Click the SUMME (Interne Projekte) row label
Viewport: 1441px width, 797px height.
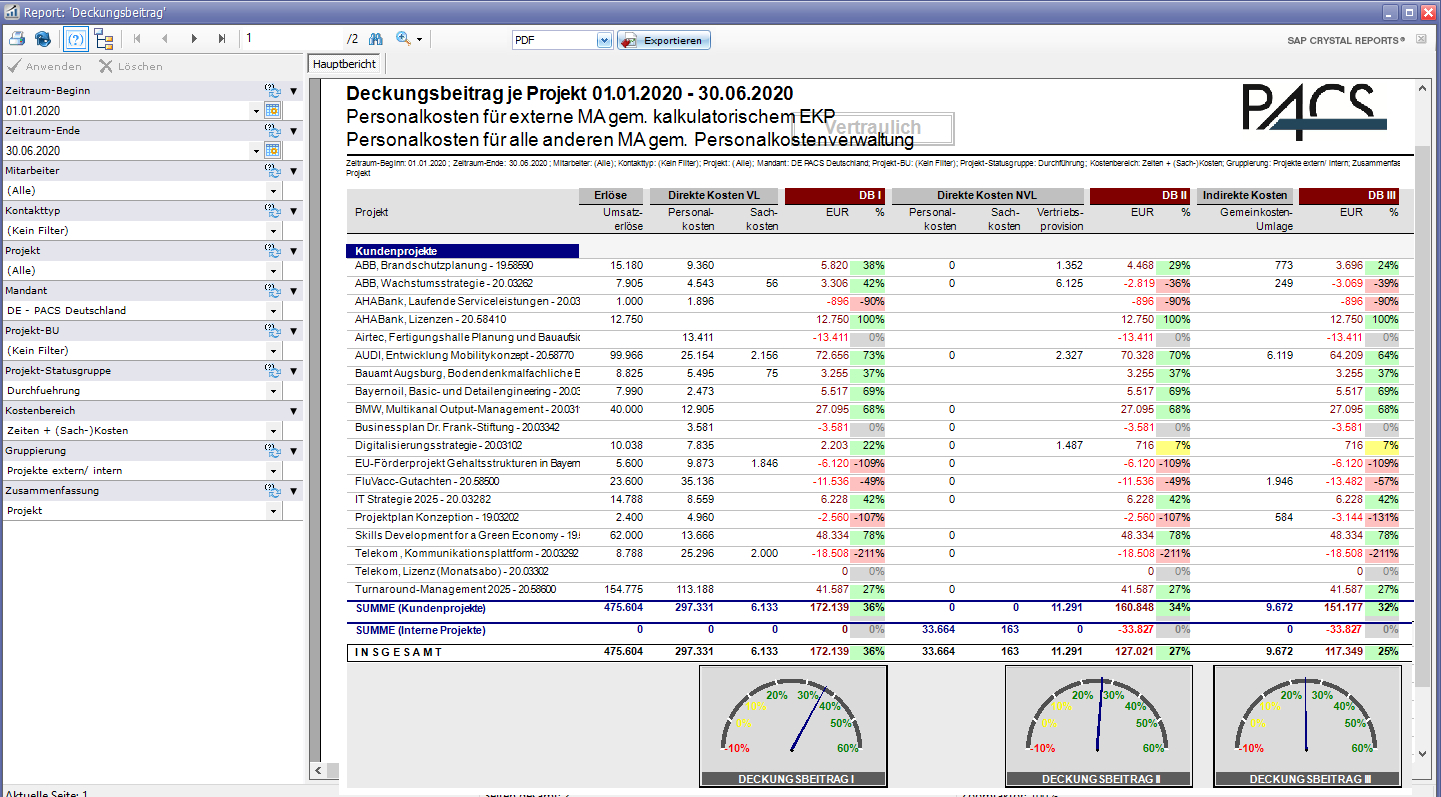tap(420, 630)
